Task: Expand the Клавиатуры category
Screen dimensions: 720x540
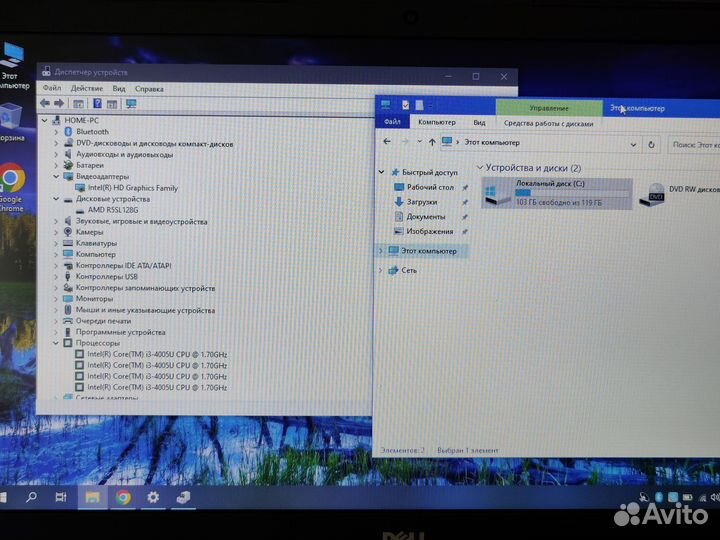Action: 56,243
